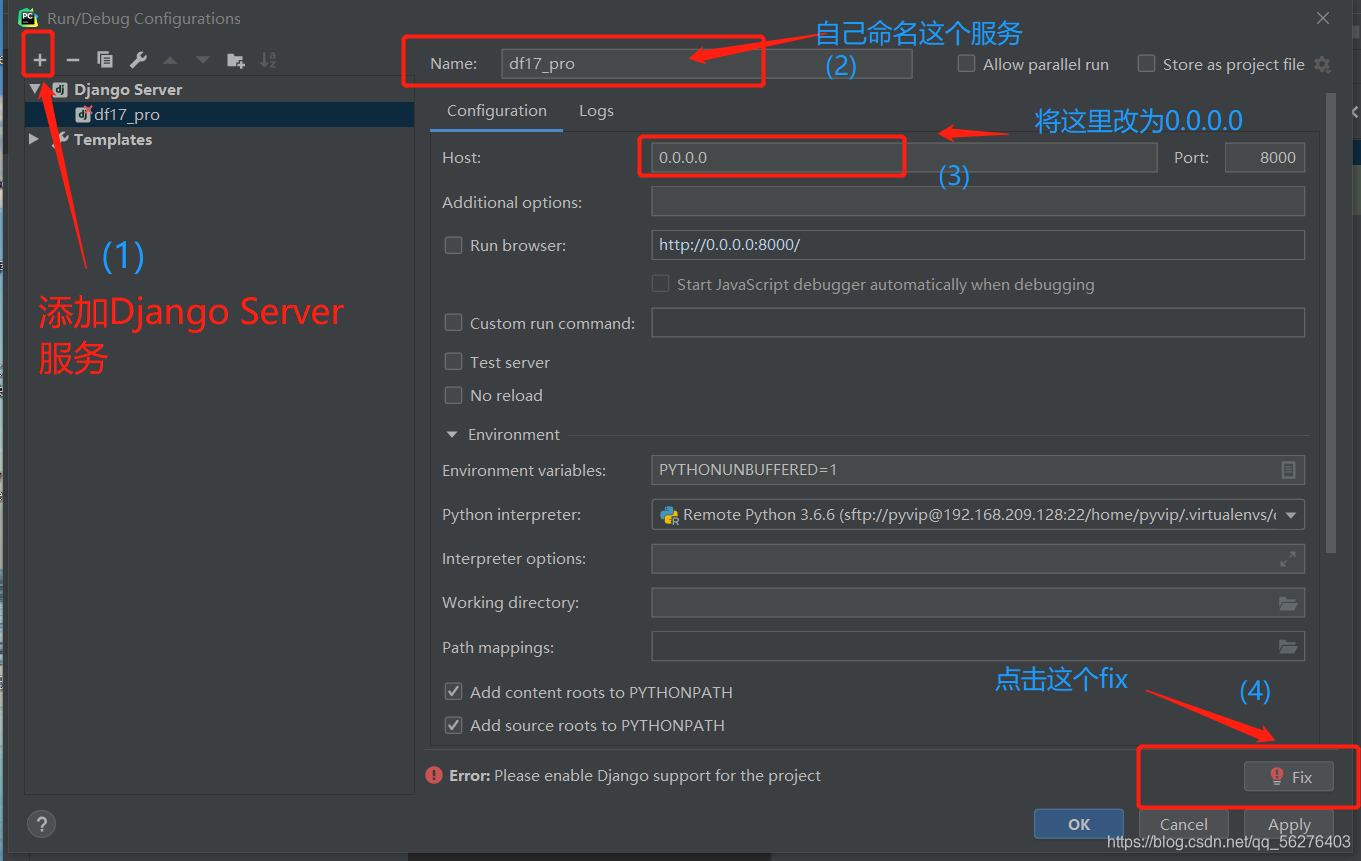
Task: Sort configurations alphabetically
Action: 268,60
